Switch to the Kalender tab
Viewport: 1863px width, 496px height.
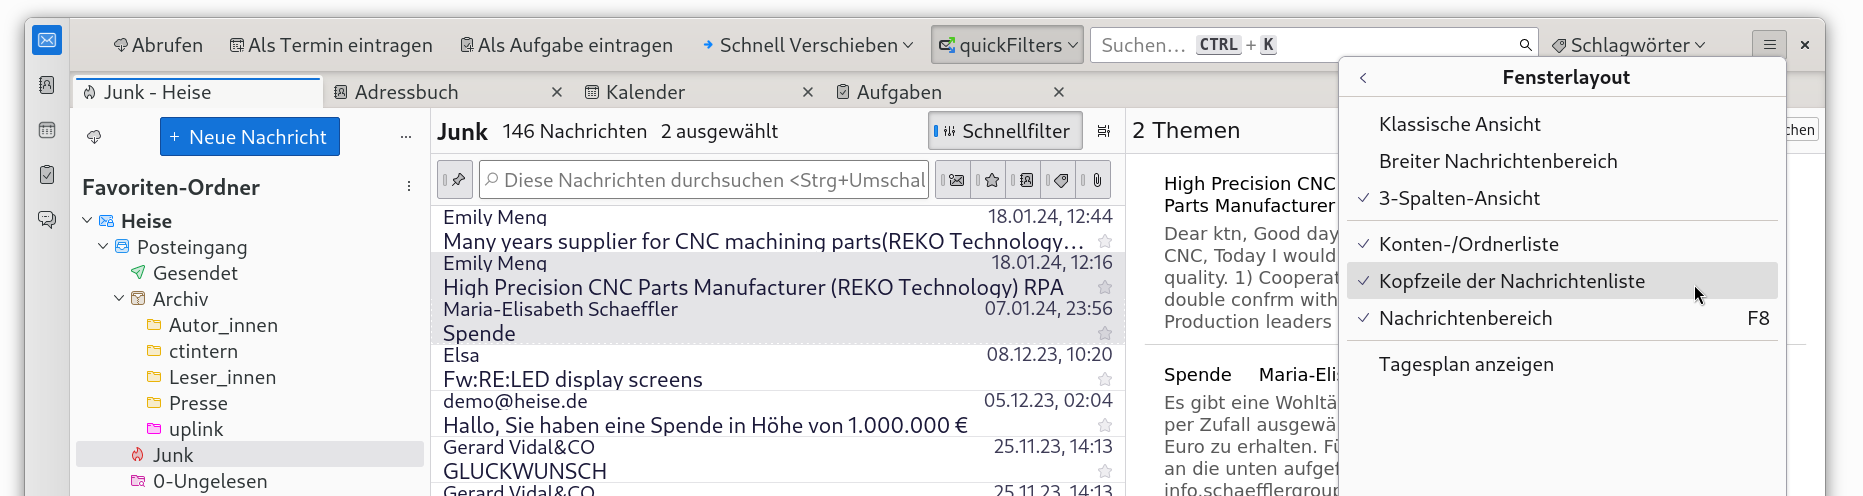645,92
